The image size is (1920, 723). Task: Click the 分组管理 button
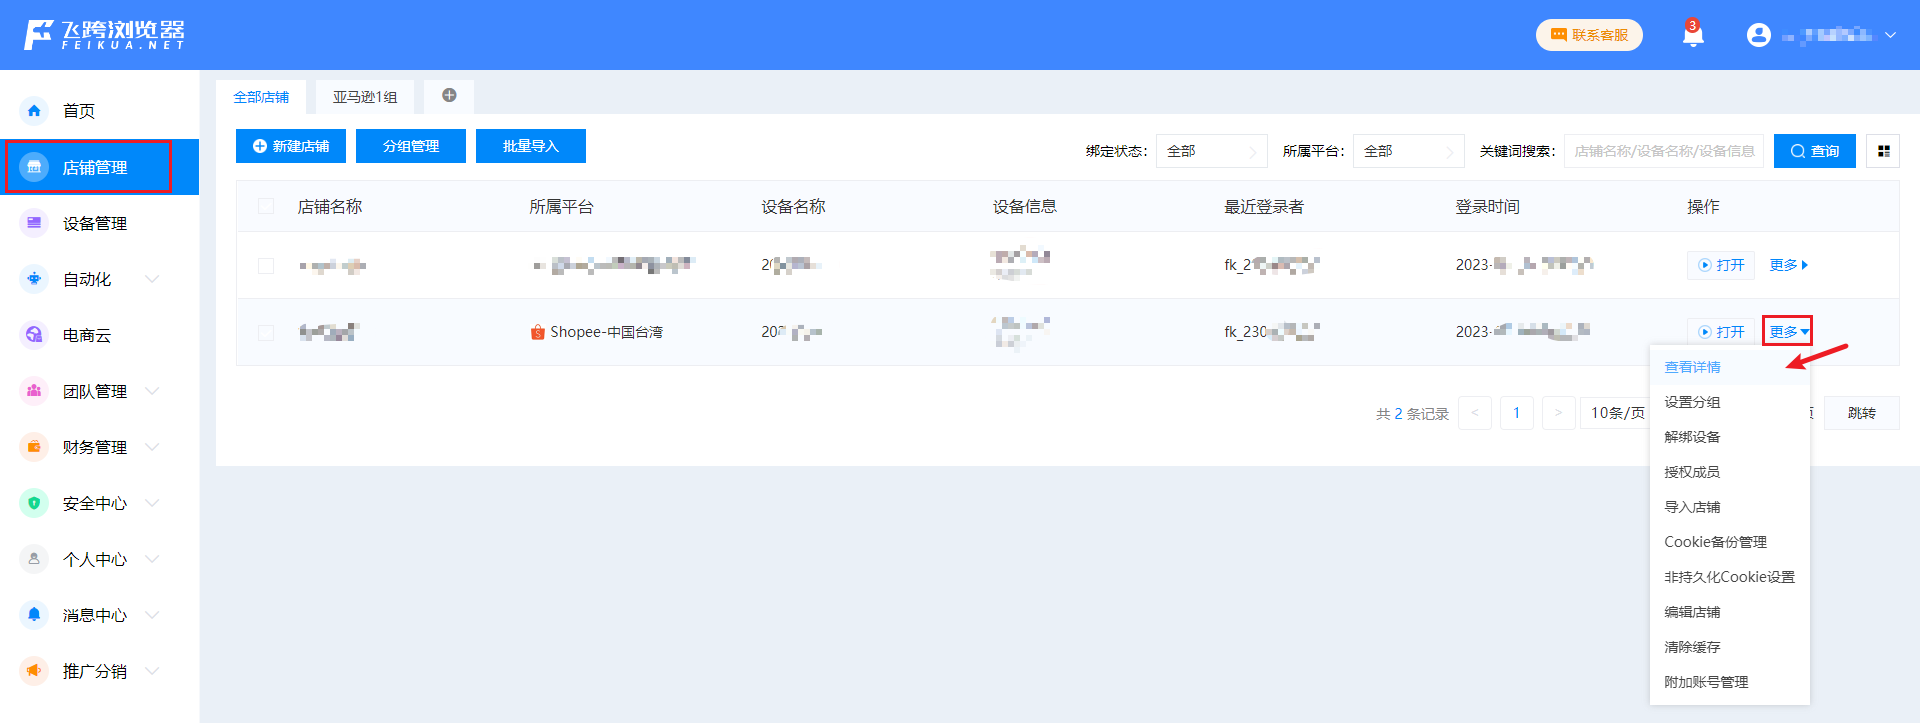[411, 146]
